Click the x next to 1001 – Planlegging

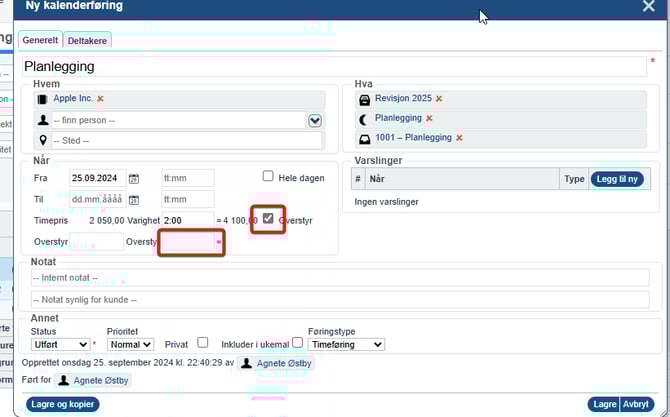tap(458, 137)
